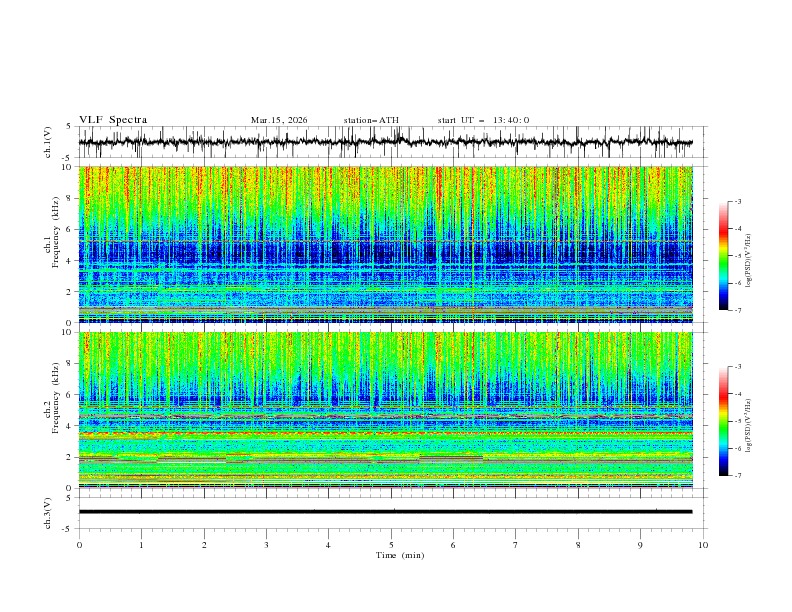This screenshot has height=612, width=792.
Task: Click the "station=ATH" header label
Action: (371, 120)
